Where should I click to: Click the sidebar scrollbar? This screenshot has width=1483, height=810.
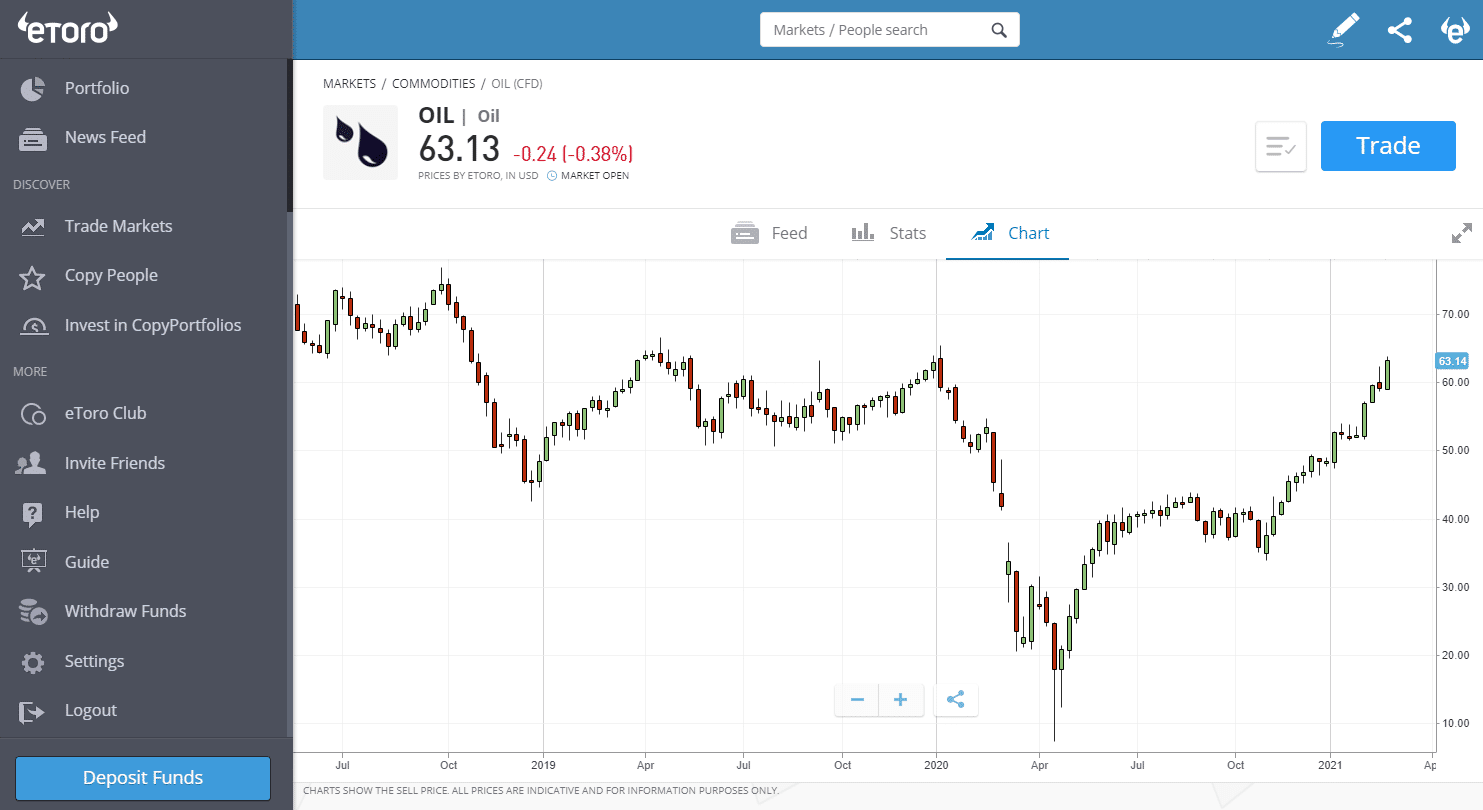(290, 136)
